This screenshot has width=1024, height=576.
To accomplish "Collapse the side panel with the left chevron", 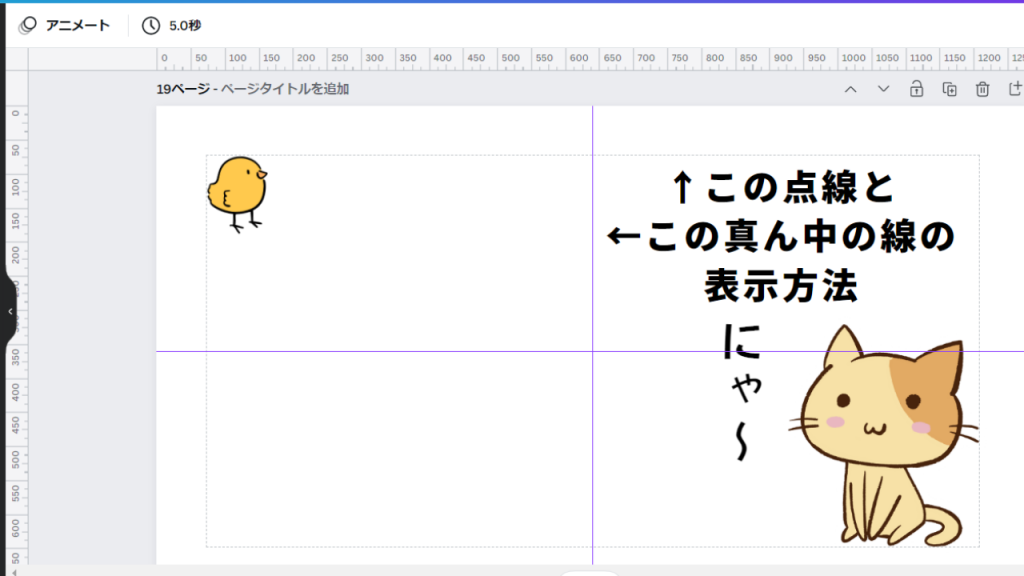I will click(x=10, y=312).
